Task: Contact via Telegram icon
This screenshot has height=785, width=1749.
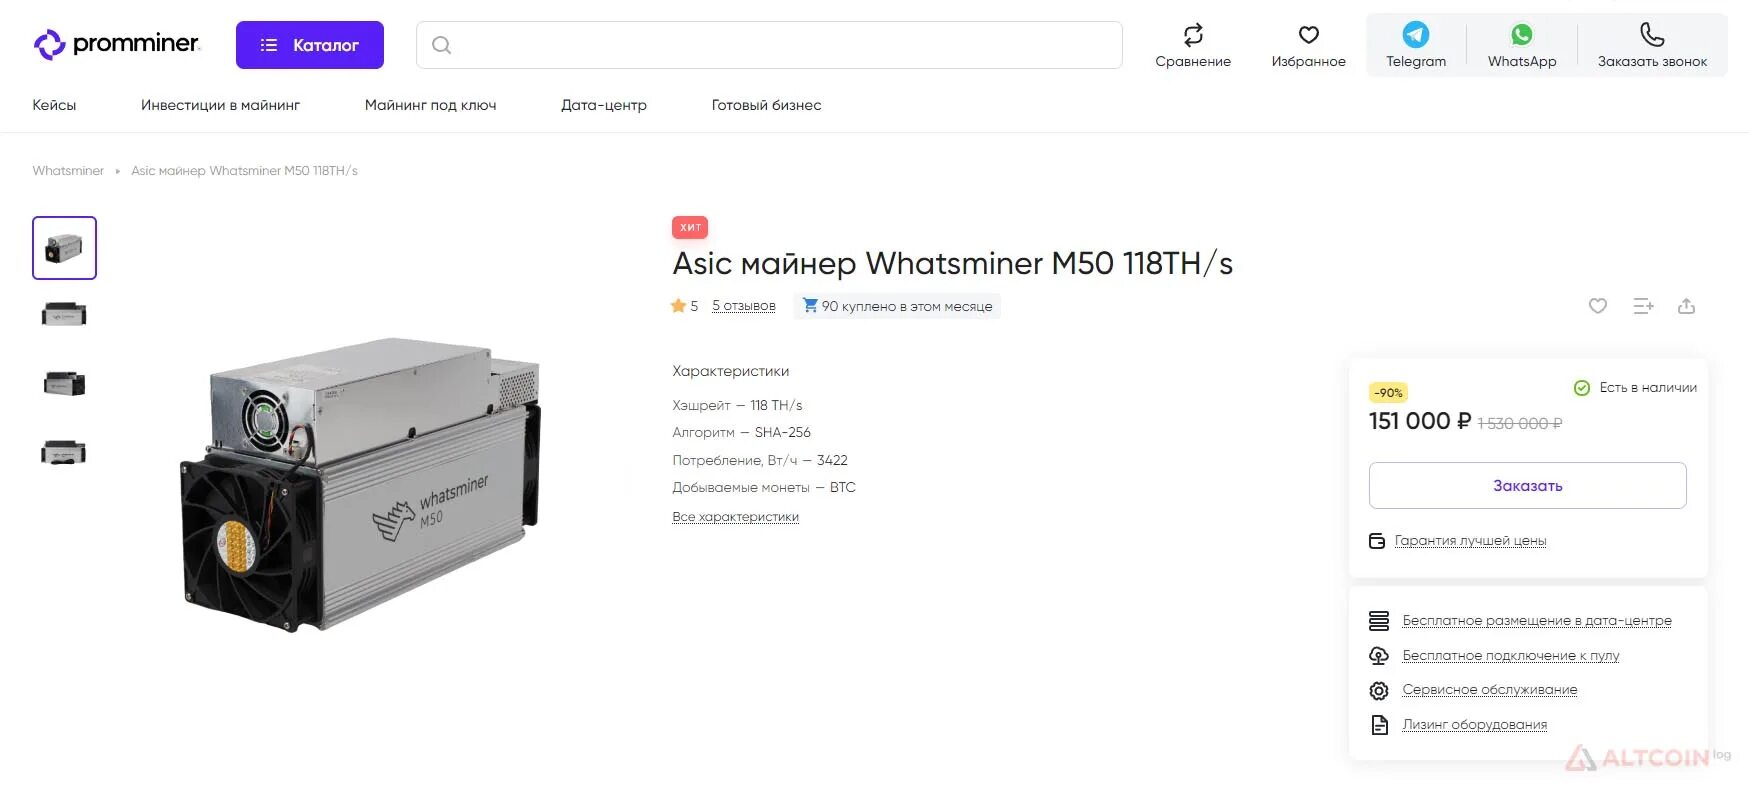Action: pos(1416,35)
